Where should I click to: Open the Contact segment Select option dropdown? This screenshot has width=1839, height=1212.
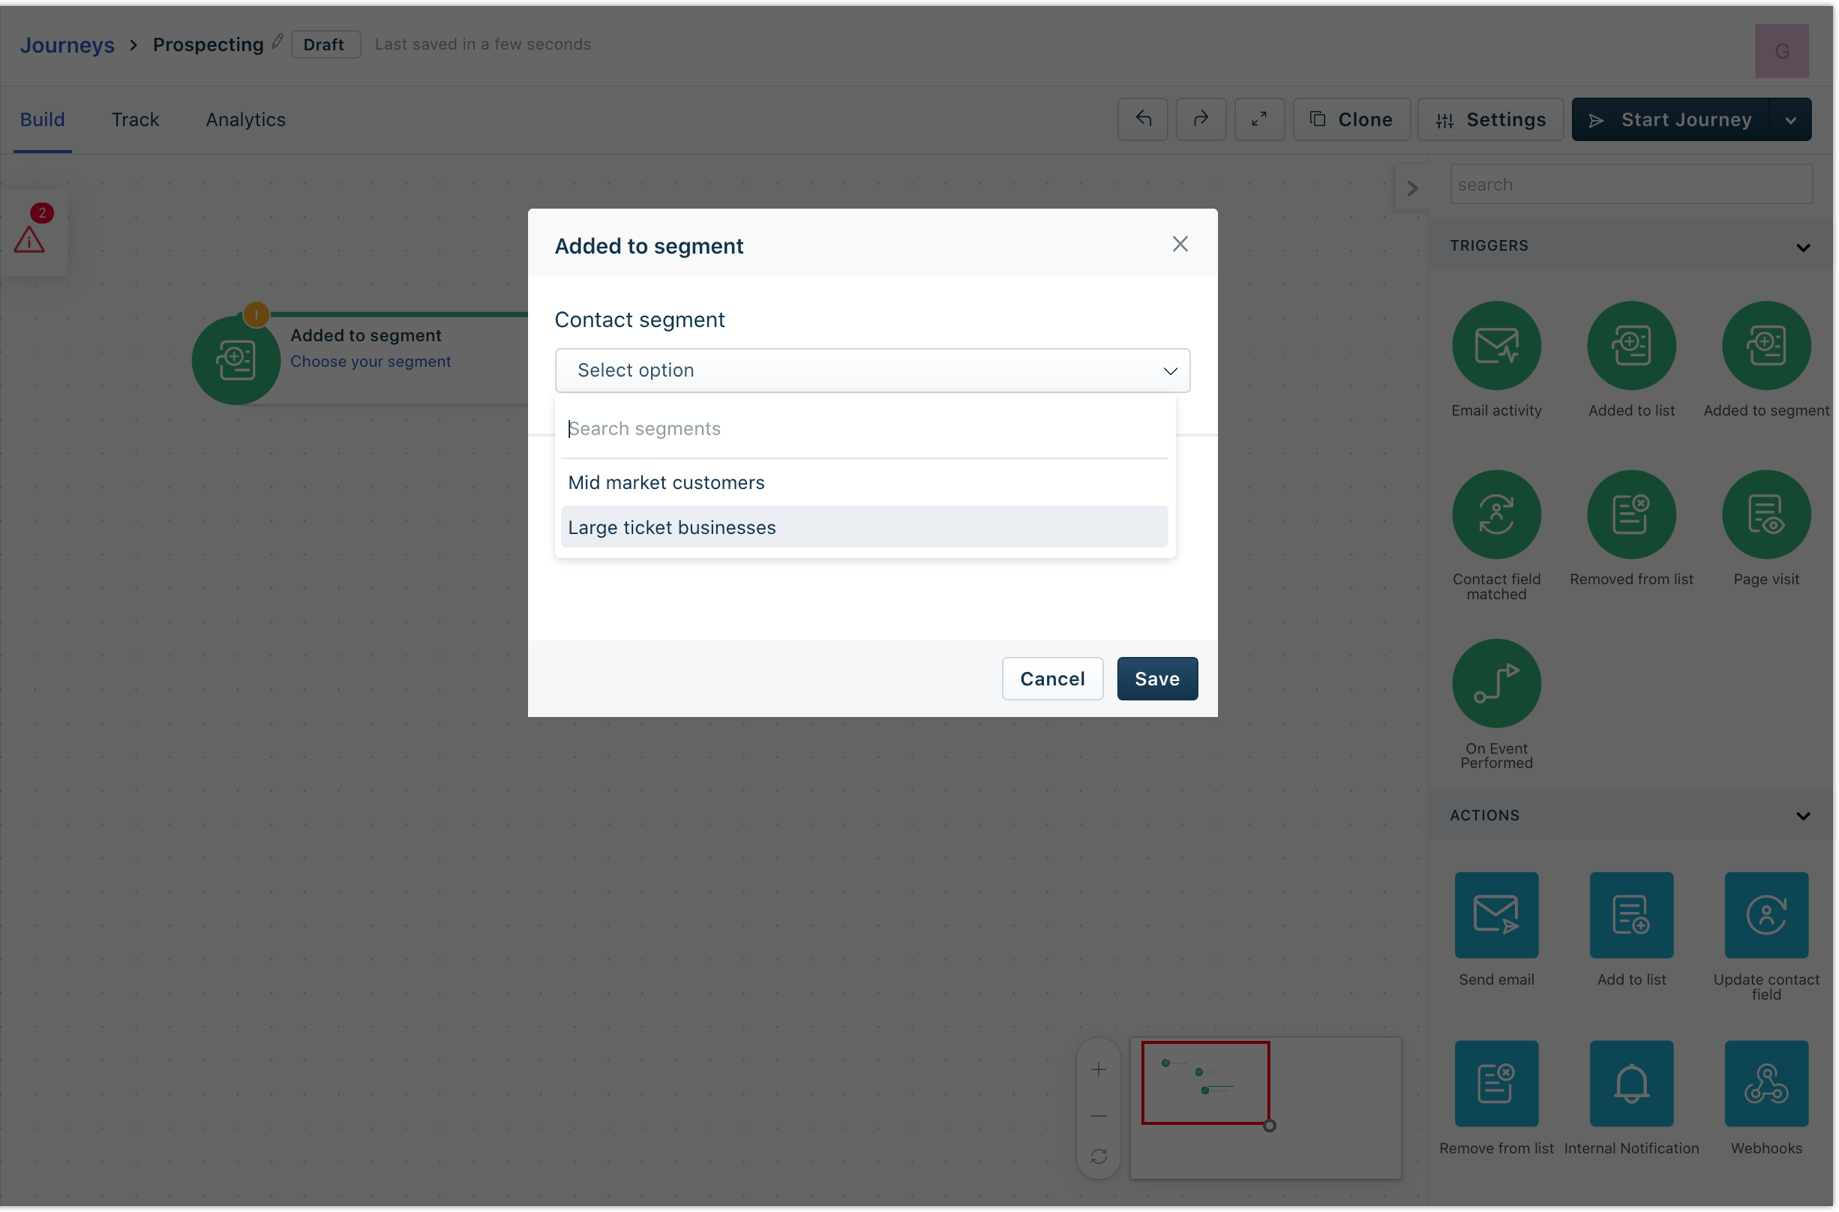pyautogui.click(x=872, y=370)
